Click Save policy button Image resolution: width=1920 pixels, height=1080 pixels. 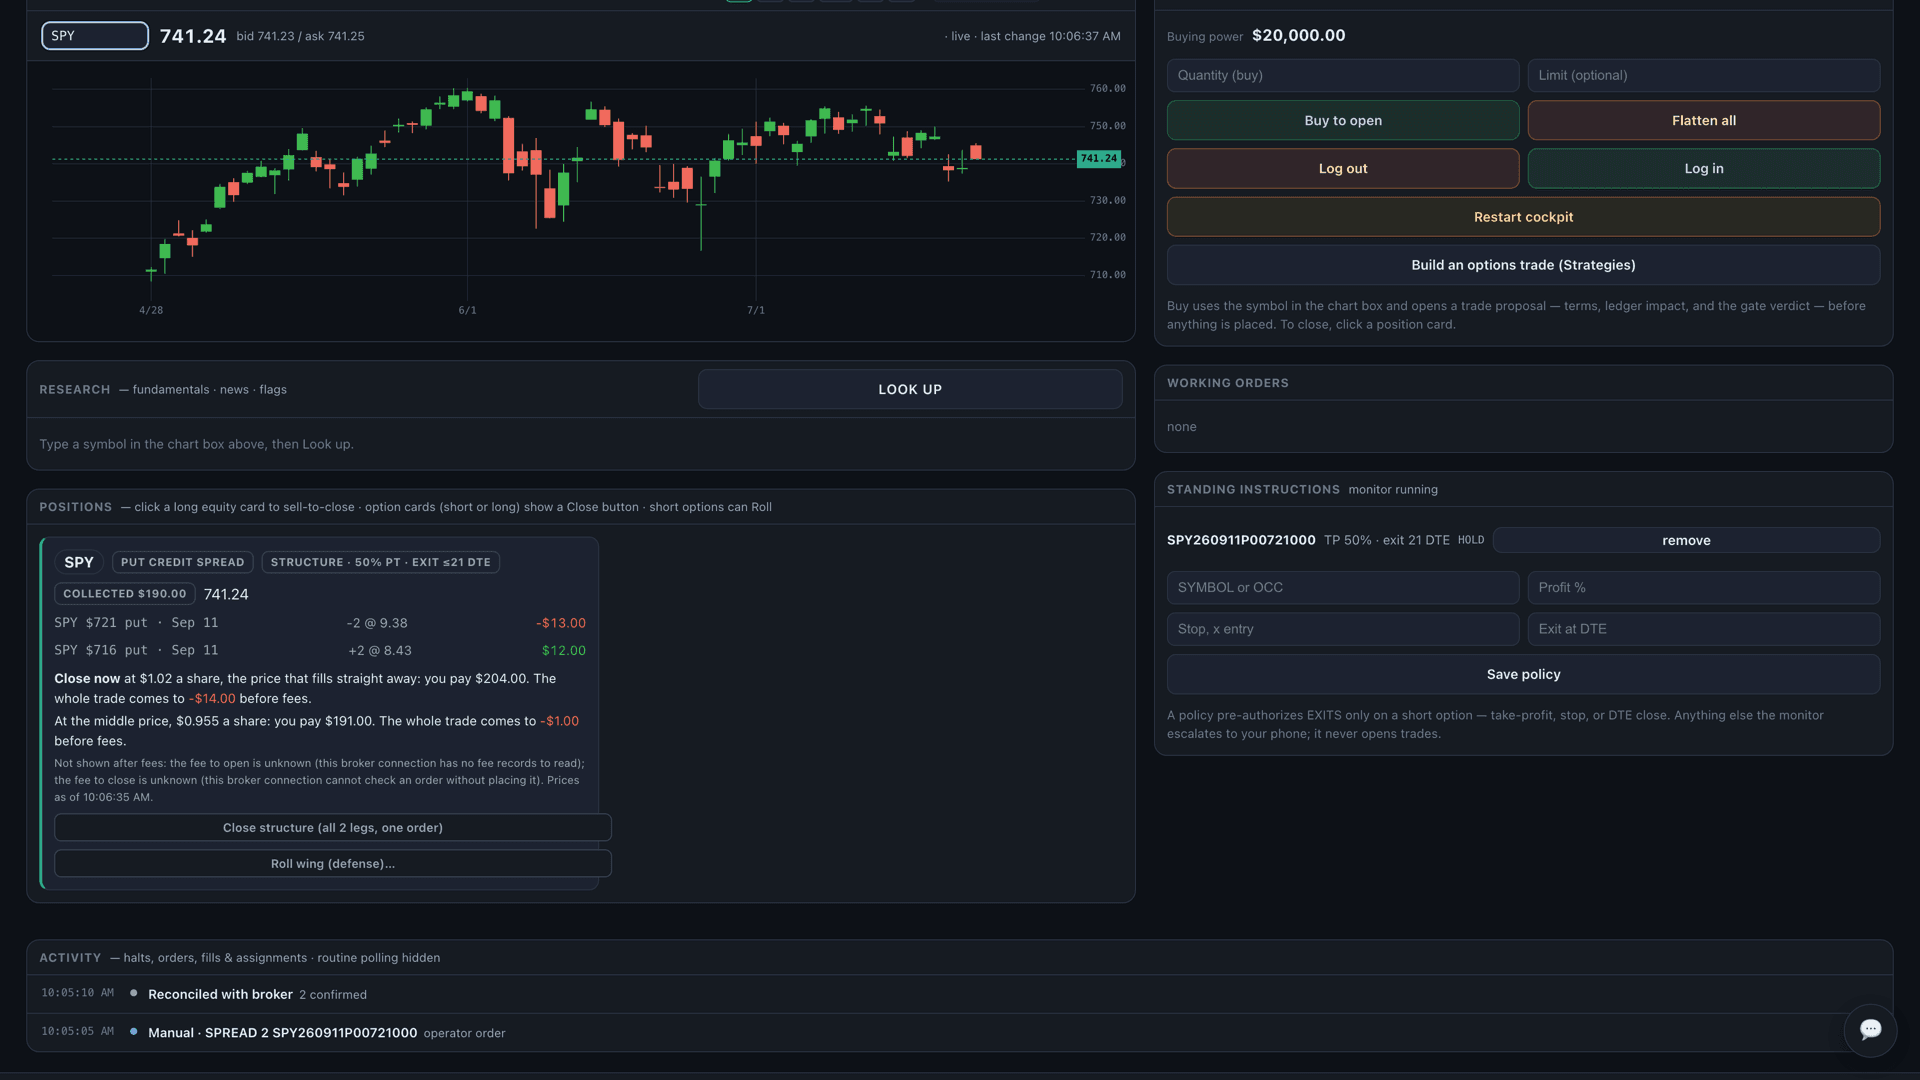click(x=1523, y=675)
